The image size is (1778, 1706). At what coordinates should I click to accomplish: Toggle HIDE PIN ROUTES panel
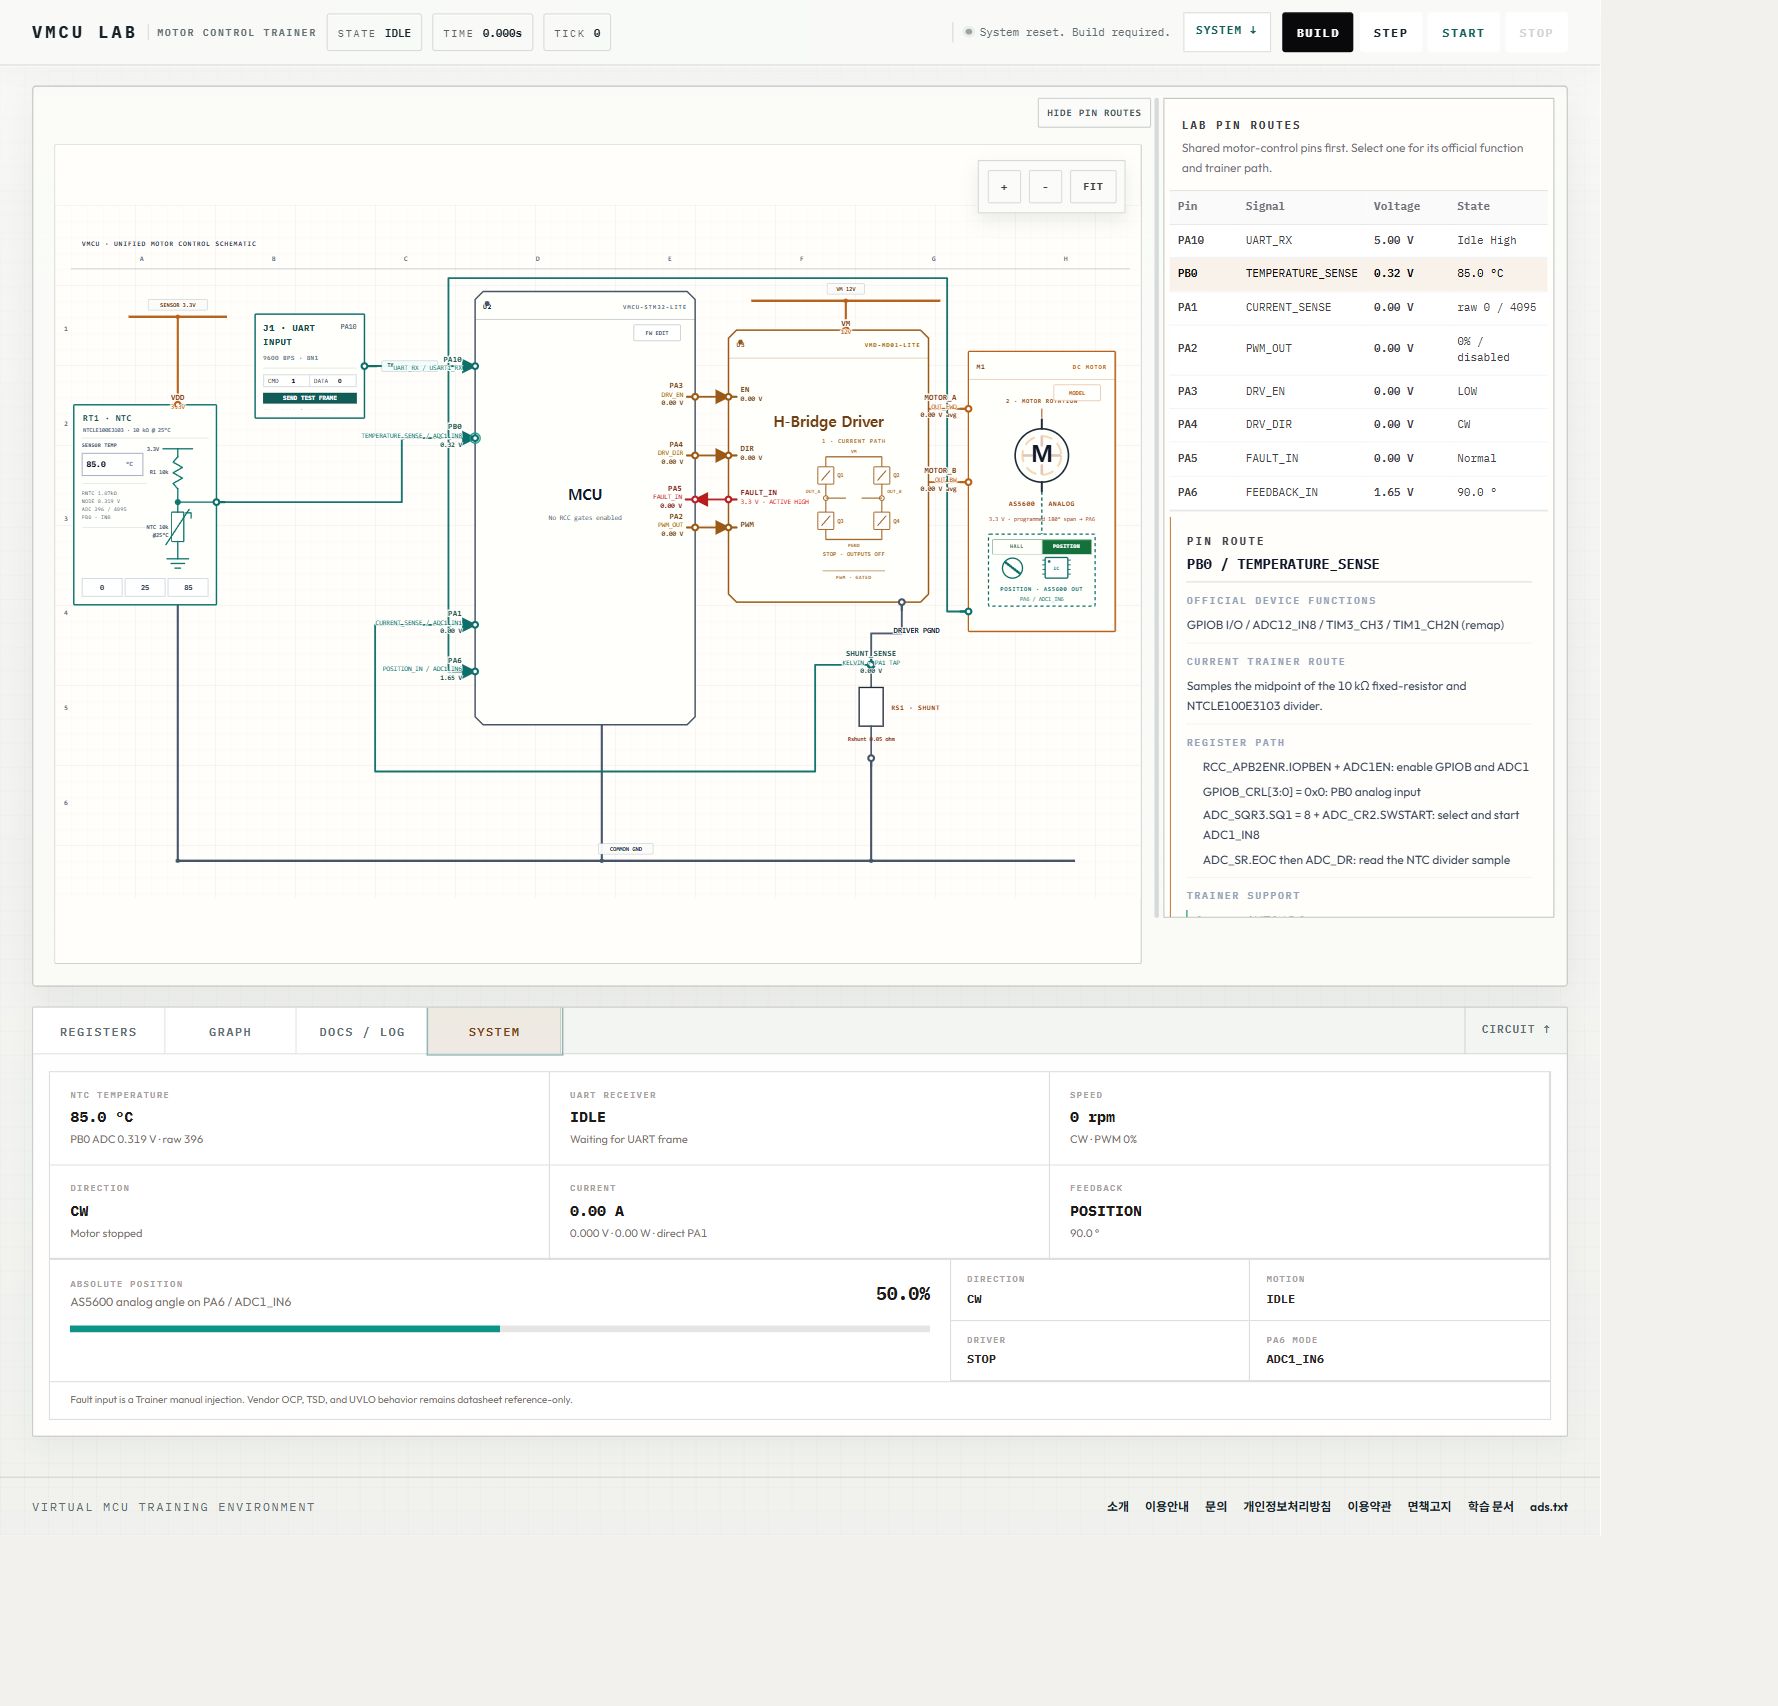pyautogui.click(x=1094, y=113)
